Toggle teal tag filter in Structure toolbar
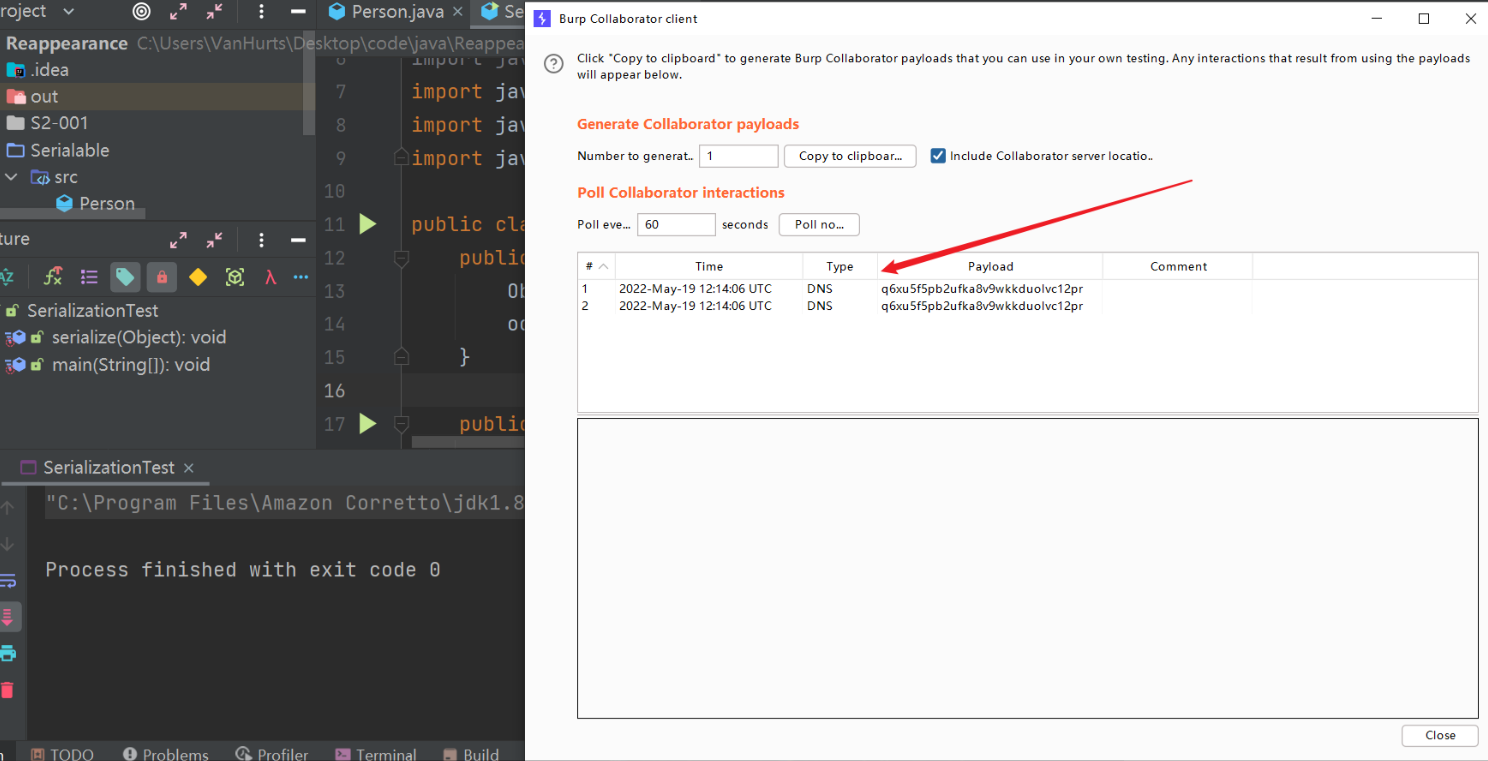 coord(125,277)
